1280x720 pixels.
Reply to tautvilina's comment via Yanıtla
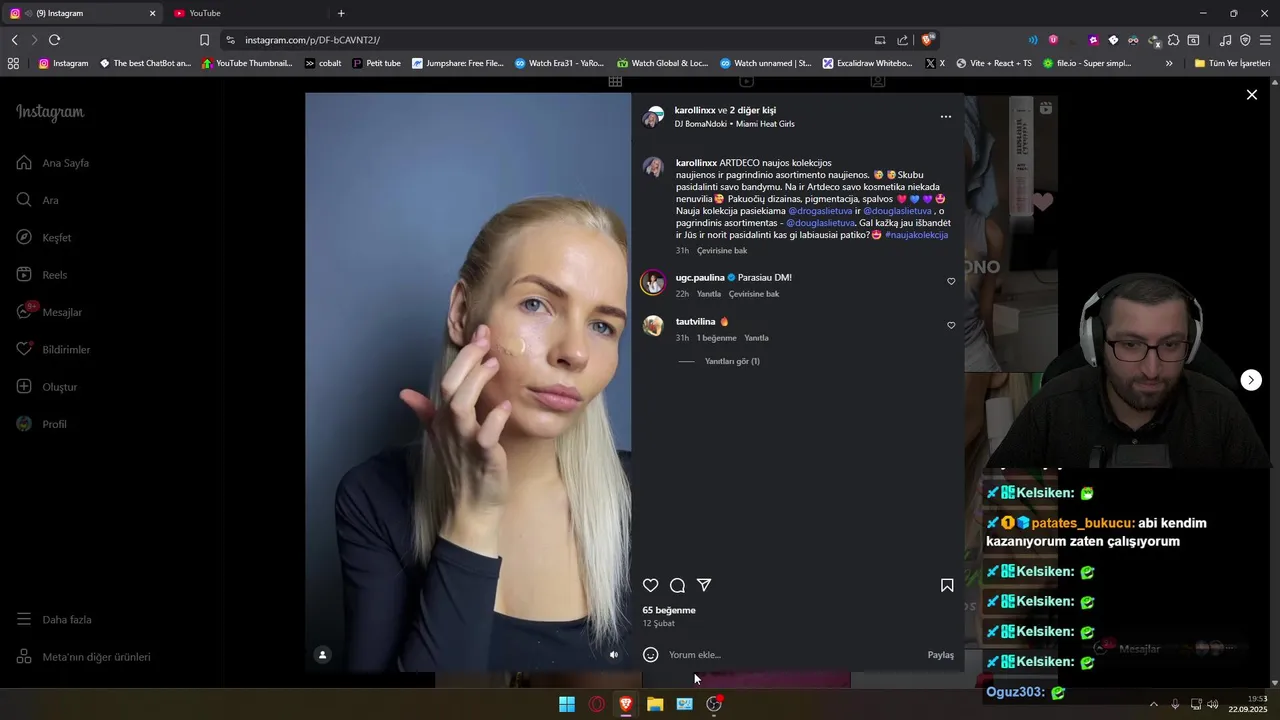(x=756, y=338)
